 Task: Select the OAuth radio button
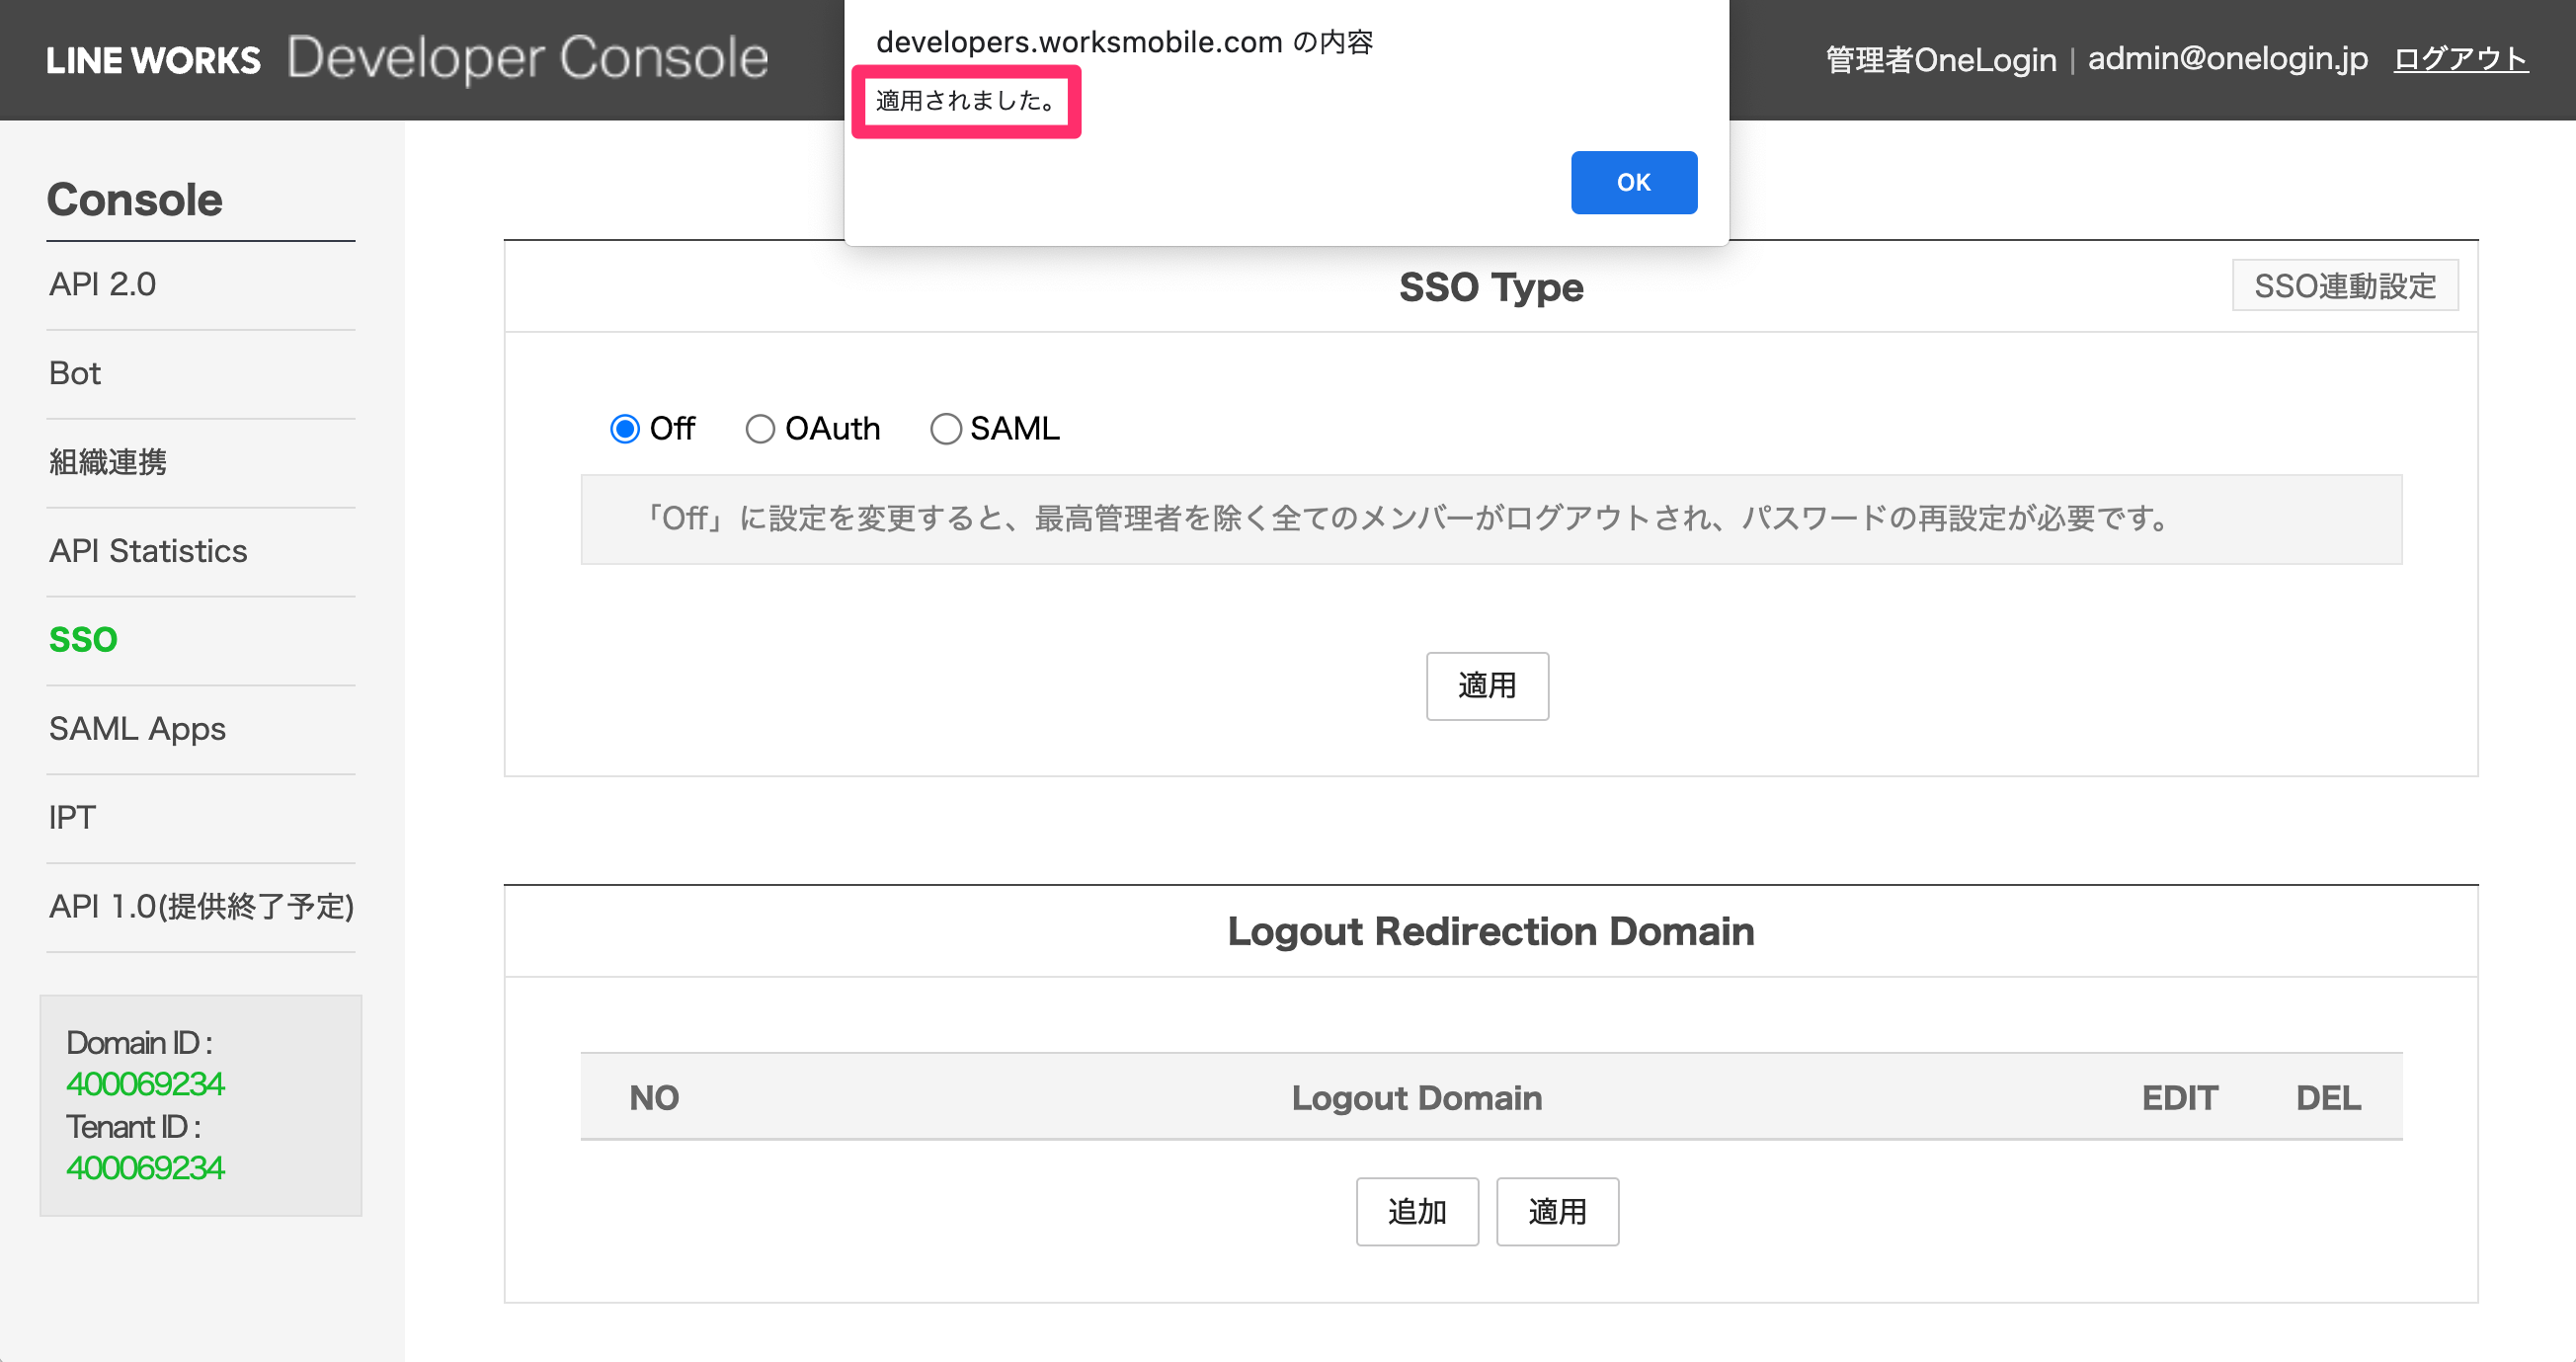760,429
